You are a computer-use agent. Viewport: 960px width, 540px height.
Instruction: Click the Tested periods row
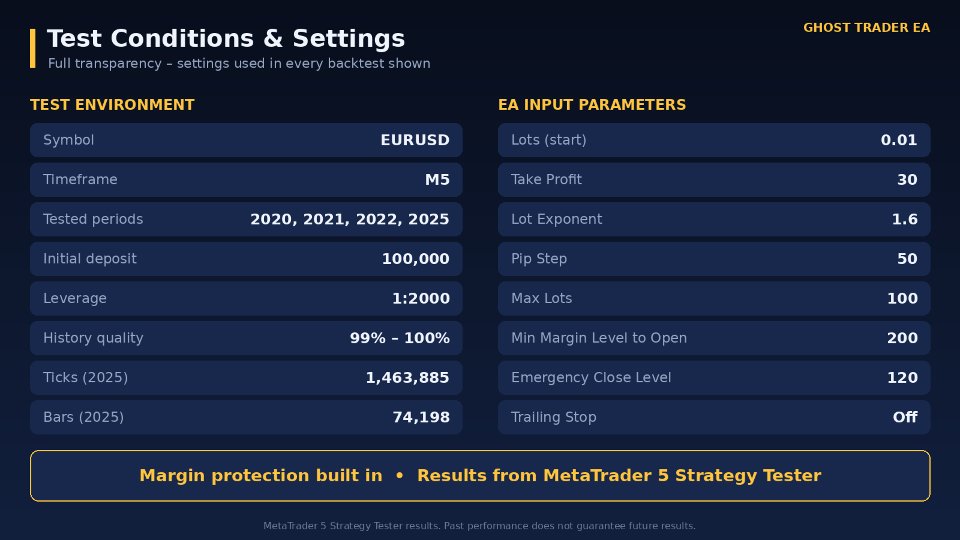click(246, 219)
